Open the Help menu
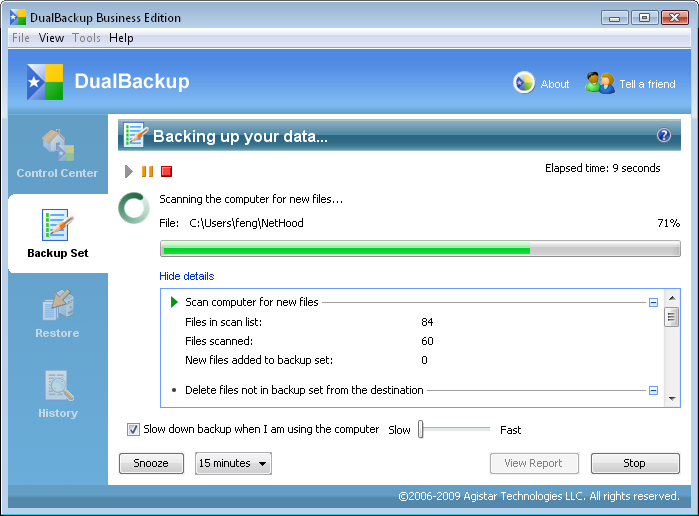This screenshot has width=699, height=516. (121, 38)
